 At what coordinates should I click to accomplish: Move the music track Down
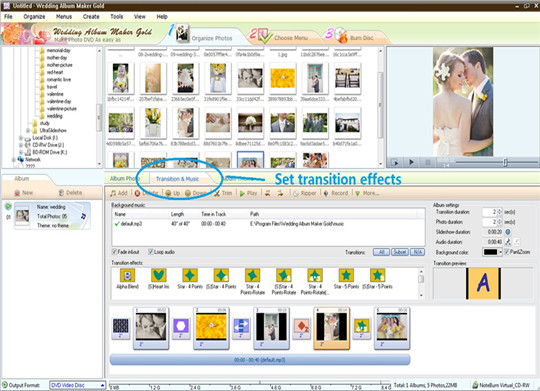(195, 193)
